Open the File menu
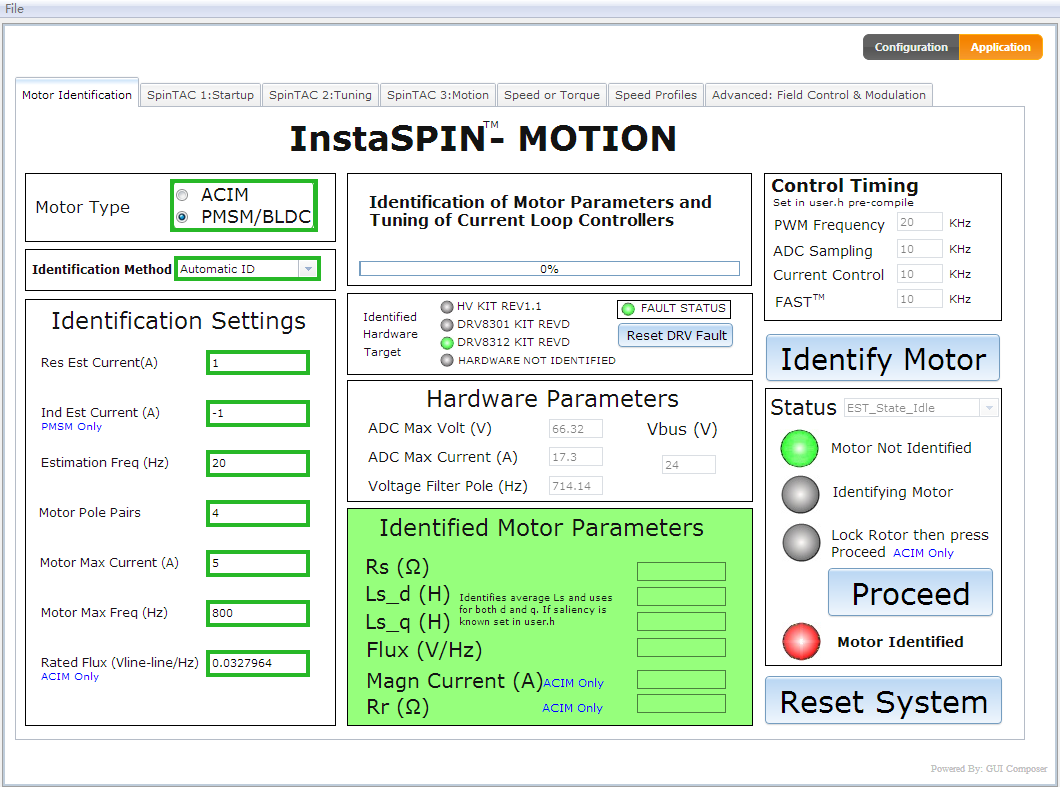The image size is (1060, 787). point(14,9)
